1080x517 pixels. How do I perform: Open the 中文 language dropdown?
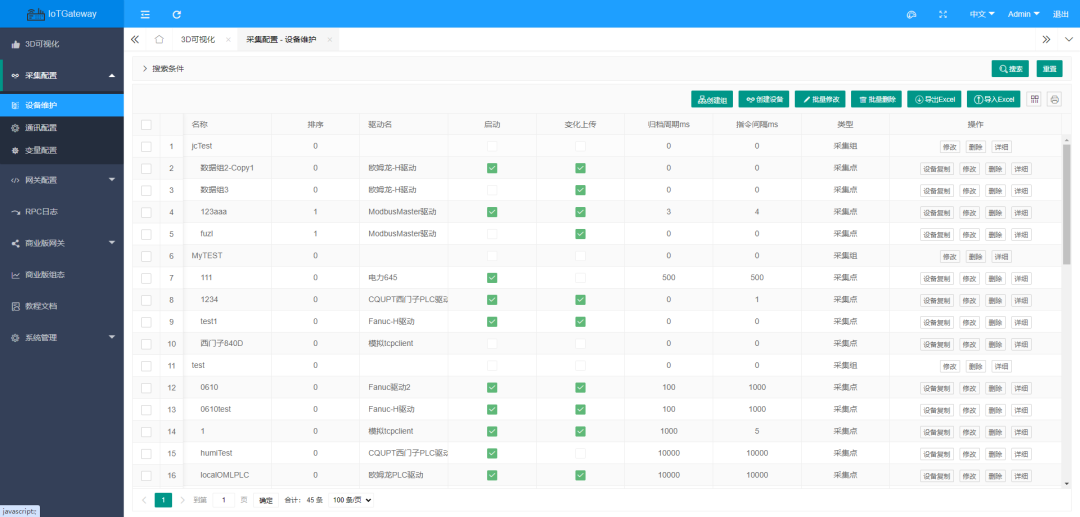click(x=982, y=14)
